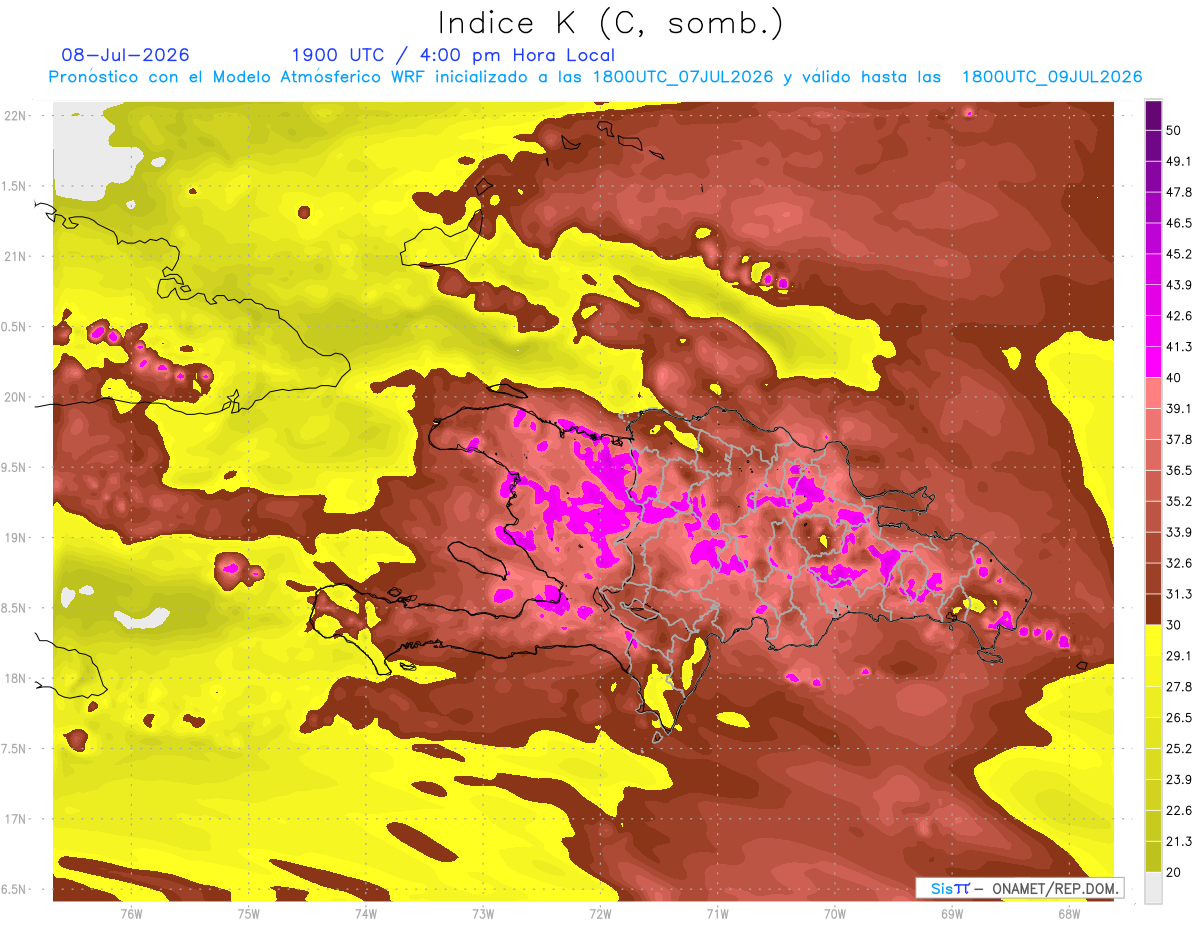Click the legend value "47.8"
Viewport: 1200px width, 927px height.
tap(1179, 192)
